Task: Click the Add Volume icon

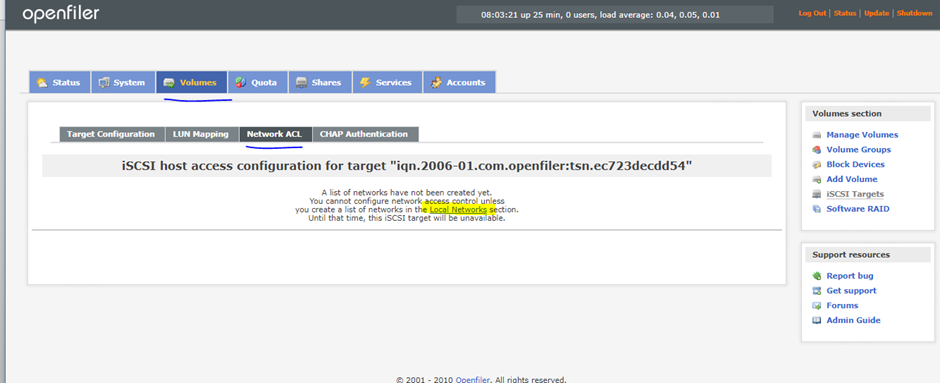Action: [816, 179]
